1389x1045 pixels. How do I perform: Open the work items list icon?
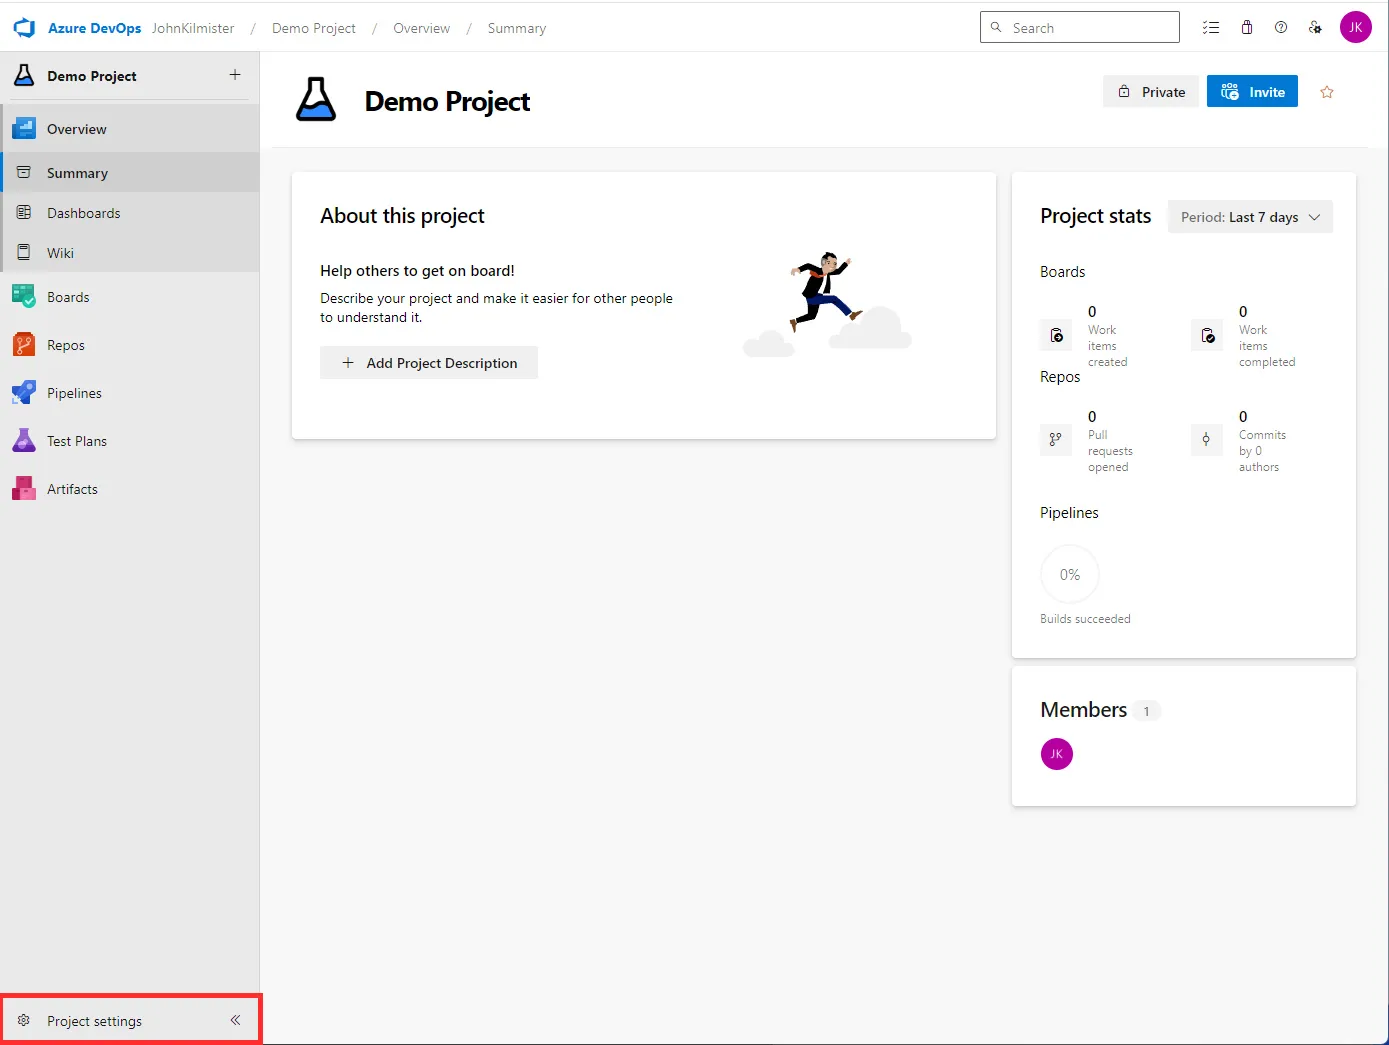(1211, 28)
